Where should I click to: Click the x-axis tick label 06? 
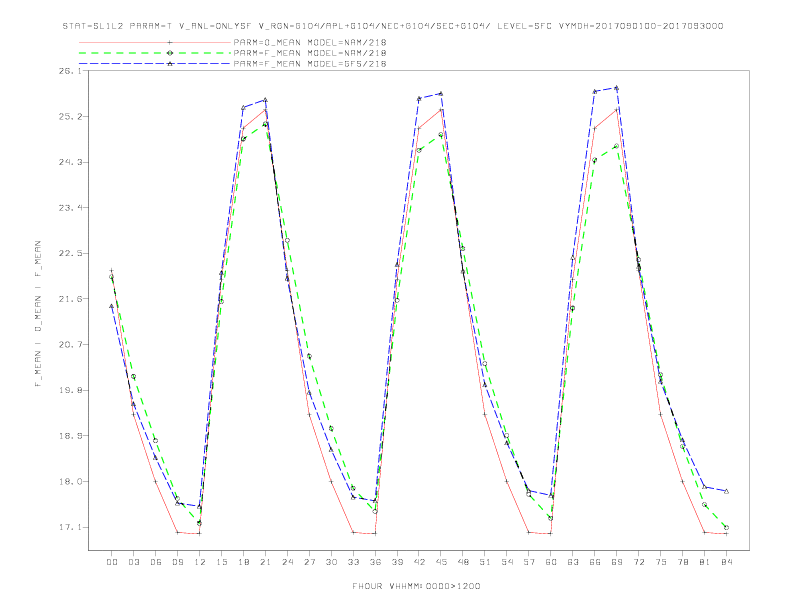156,562
